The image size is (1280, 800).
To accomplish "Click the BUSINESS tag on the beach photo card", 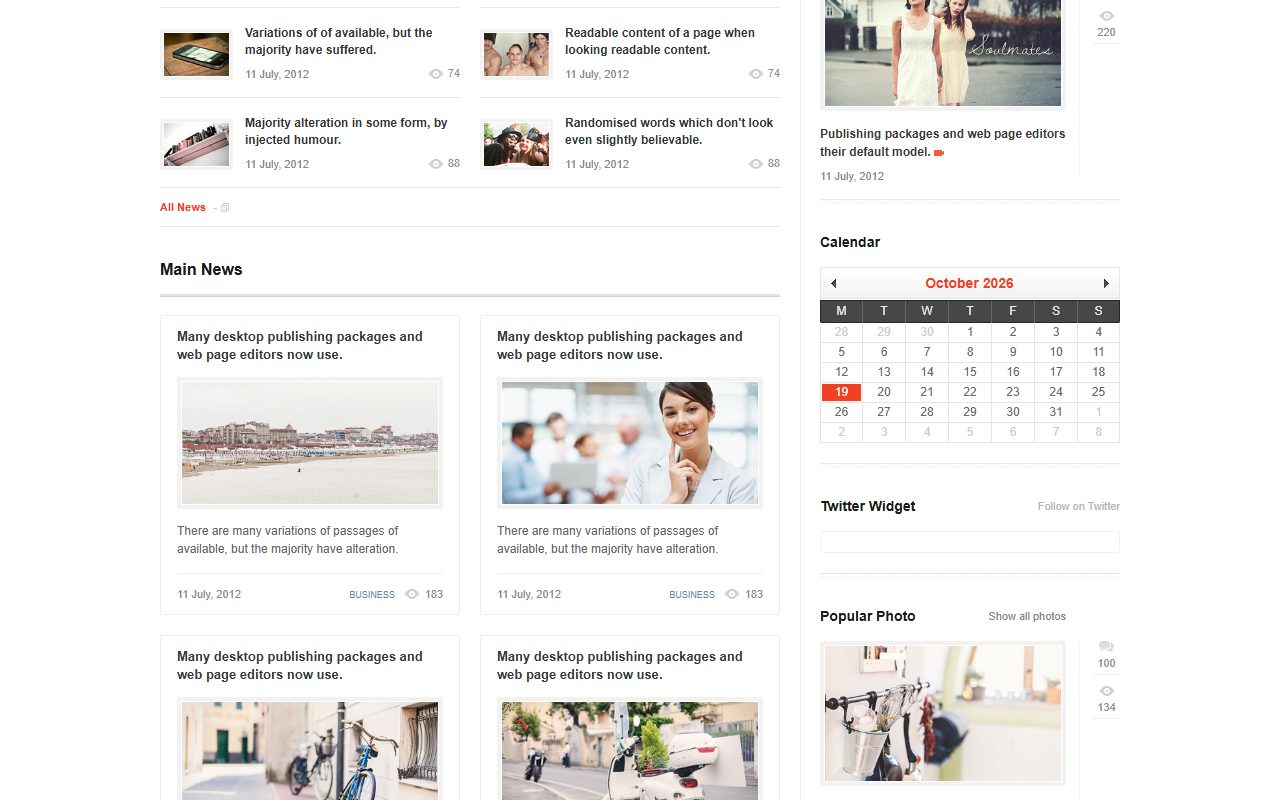I will pyautogui.click(x=372, y=595).
